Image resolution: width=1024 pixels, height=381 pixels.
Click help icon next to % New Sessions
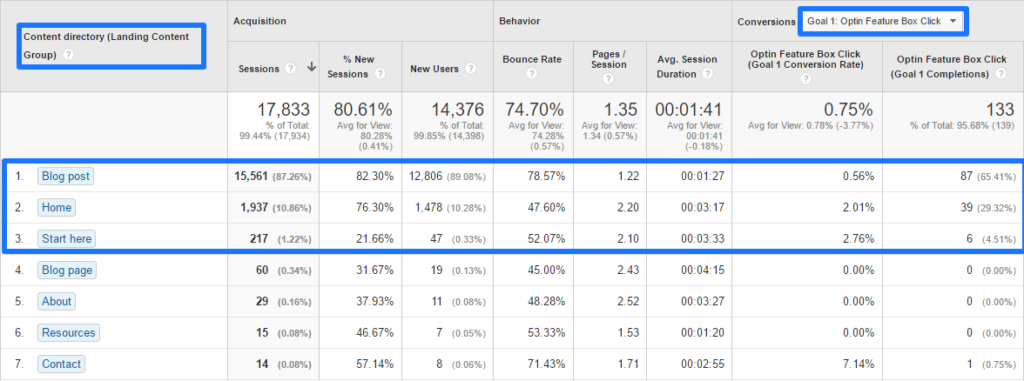[x=379, y=74]
